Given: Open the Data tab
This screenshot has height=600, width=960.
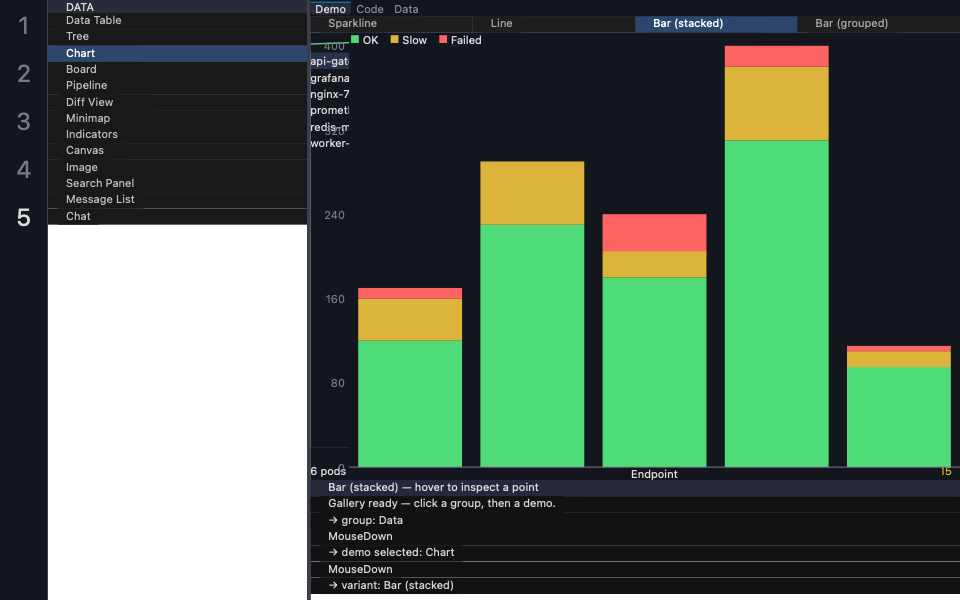Looking at the screenshot, I should 406,9.
